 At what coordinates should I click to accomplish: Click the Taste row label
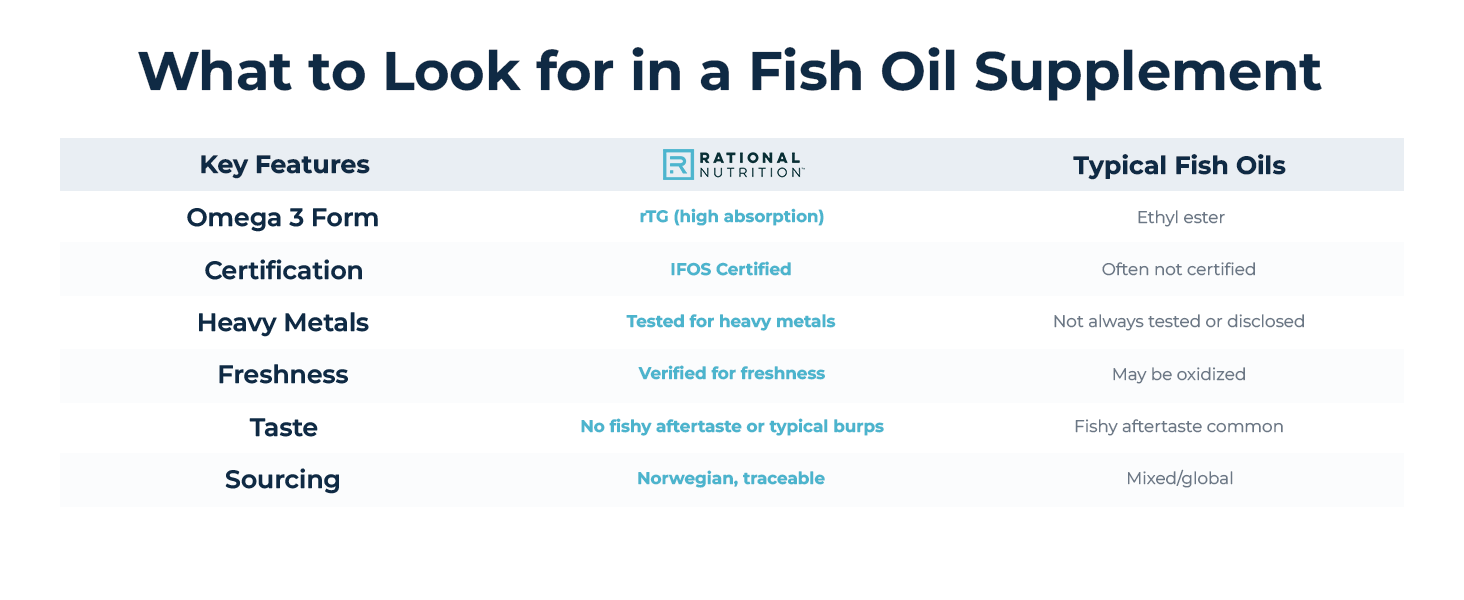click(283, 427)
